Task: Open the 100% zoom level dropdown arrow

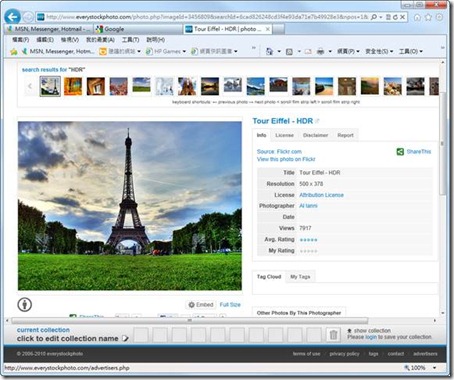Action: tap(435, 368)
